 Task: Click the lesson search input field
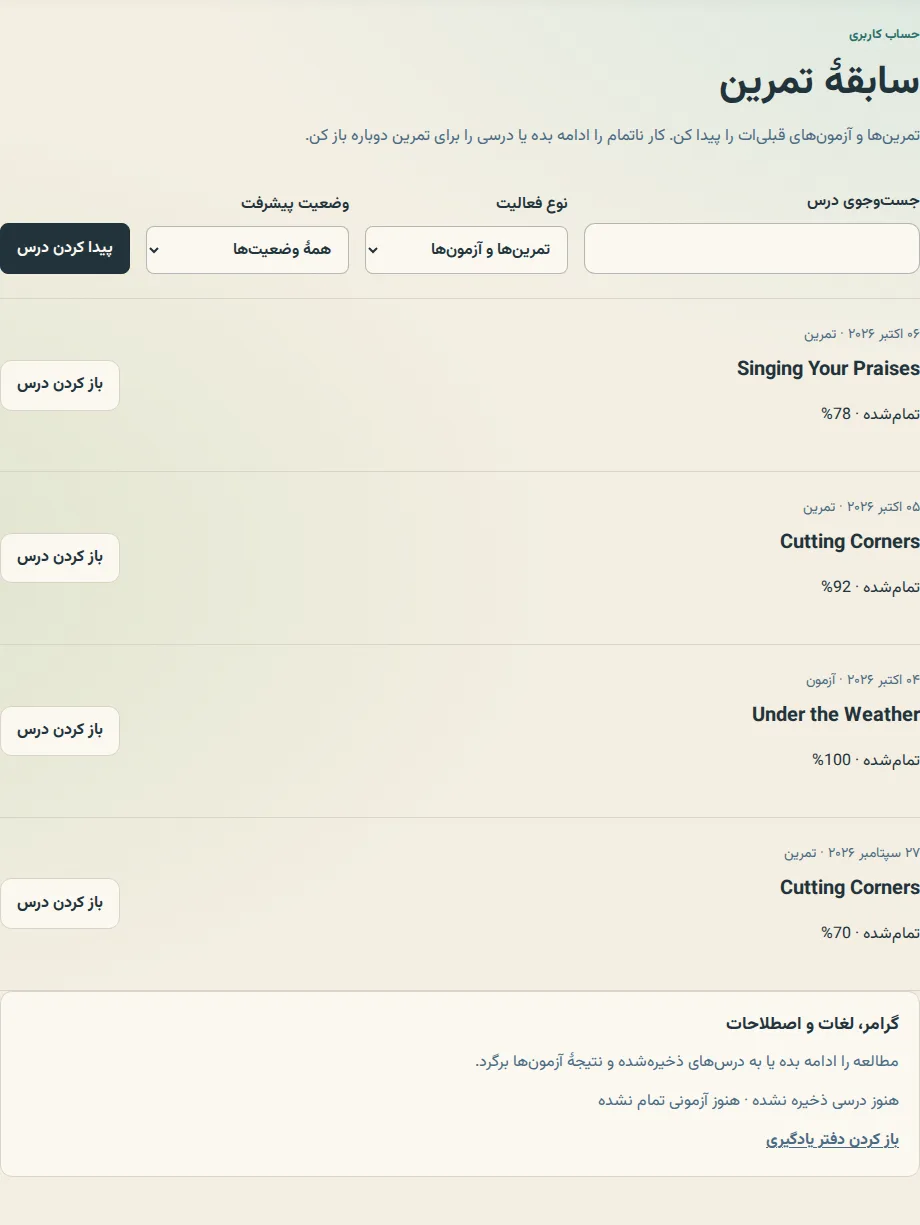point(751,249)
